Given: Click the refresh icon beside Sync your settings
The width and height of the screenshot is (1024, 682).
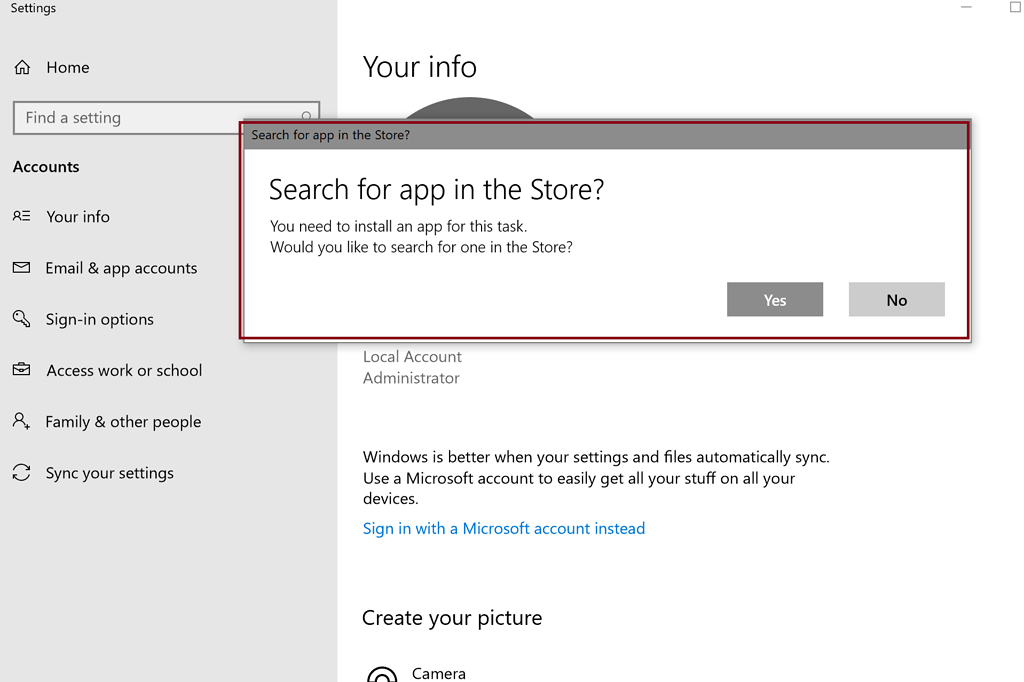Looking at the screenshot, I should click(22, 472).
